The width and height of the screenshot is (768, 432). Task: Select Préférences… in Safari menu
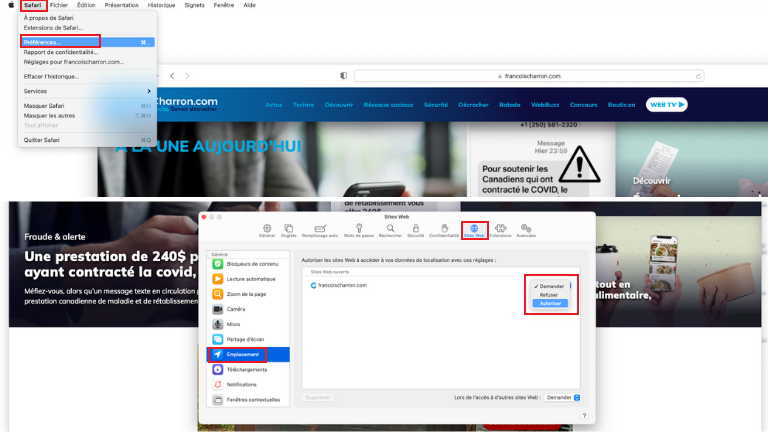(x=87, y=42)
